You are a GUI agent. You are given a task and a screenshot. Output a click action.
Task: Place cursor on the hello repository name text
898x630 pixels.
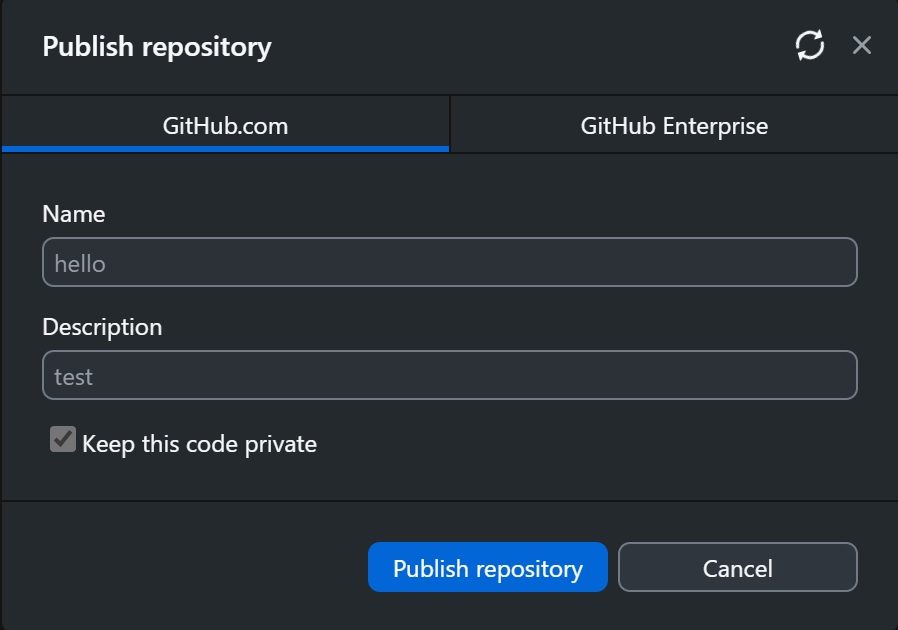point(80,264)
